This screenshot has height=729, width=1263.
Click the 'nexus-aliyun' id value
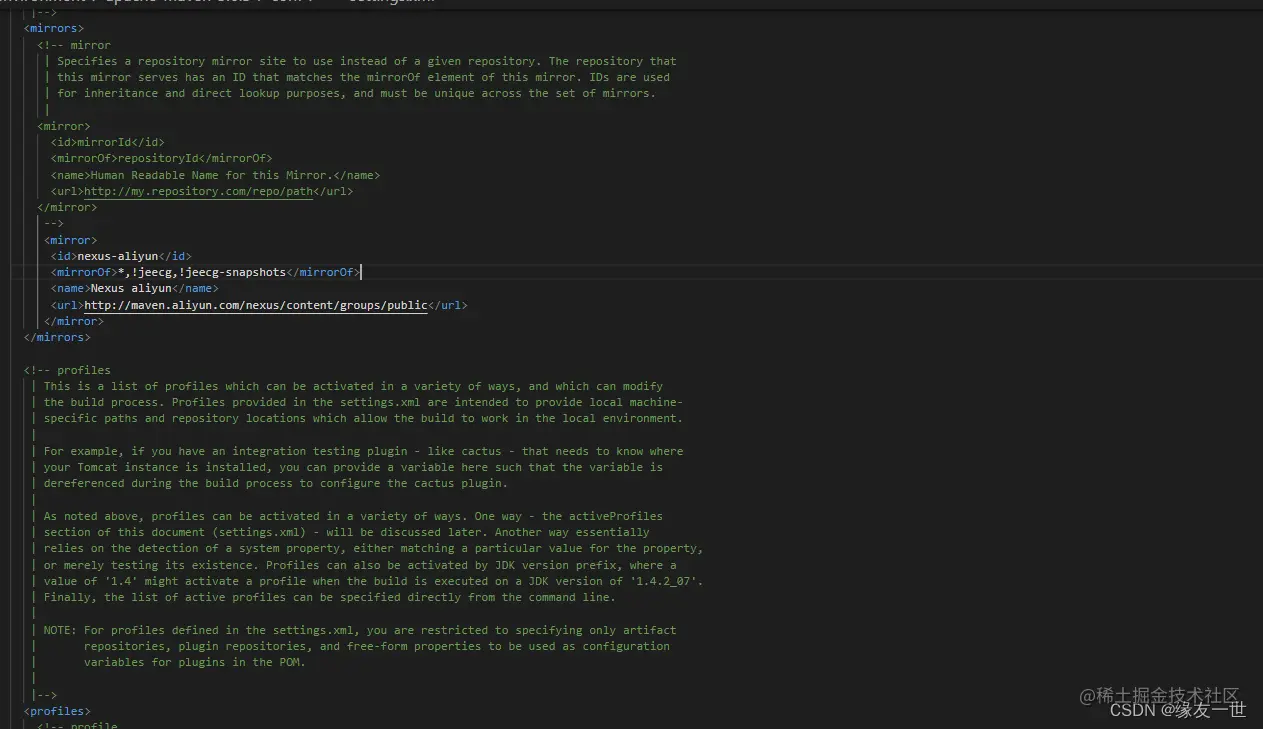(117, 256)
